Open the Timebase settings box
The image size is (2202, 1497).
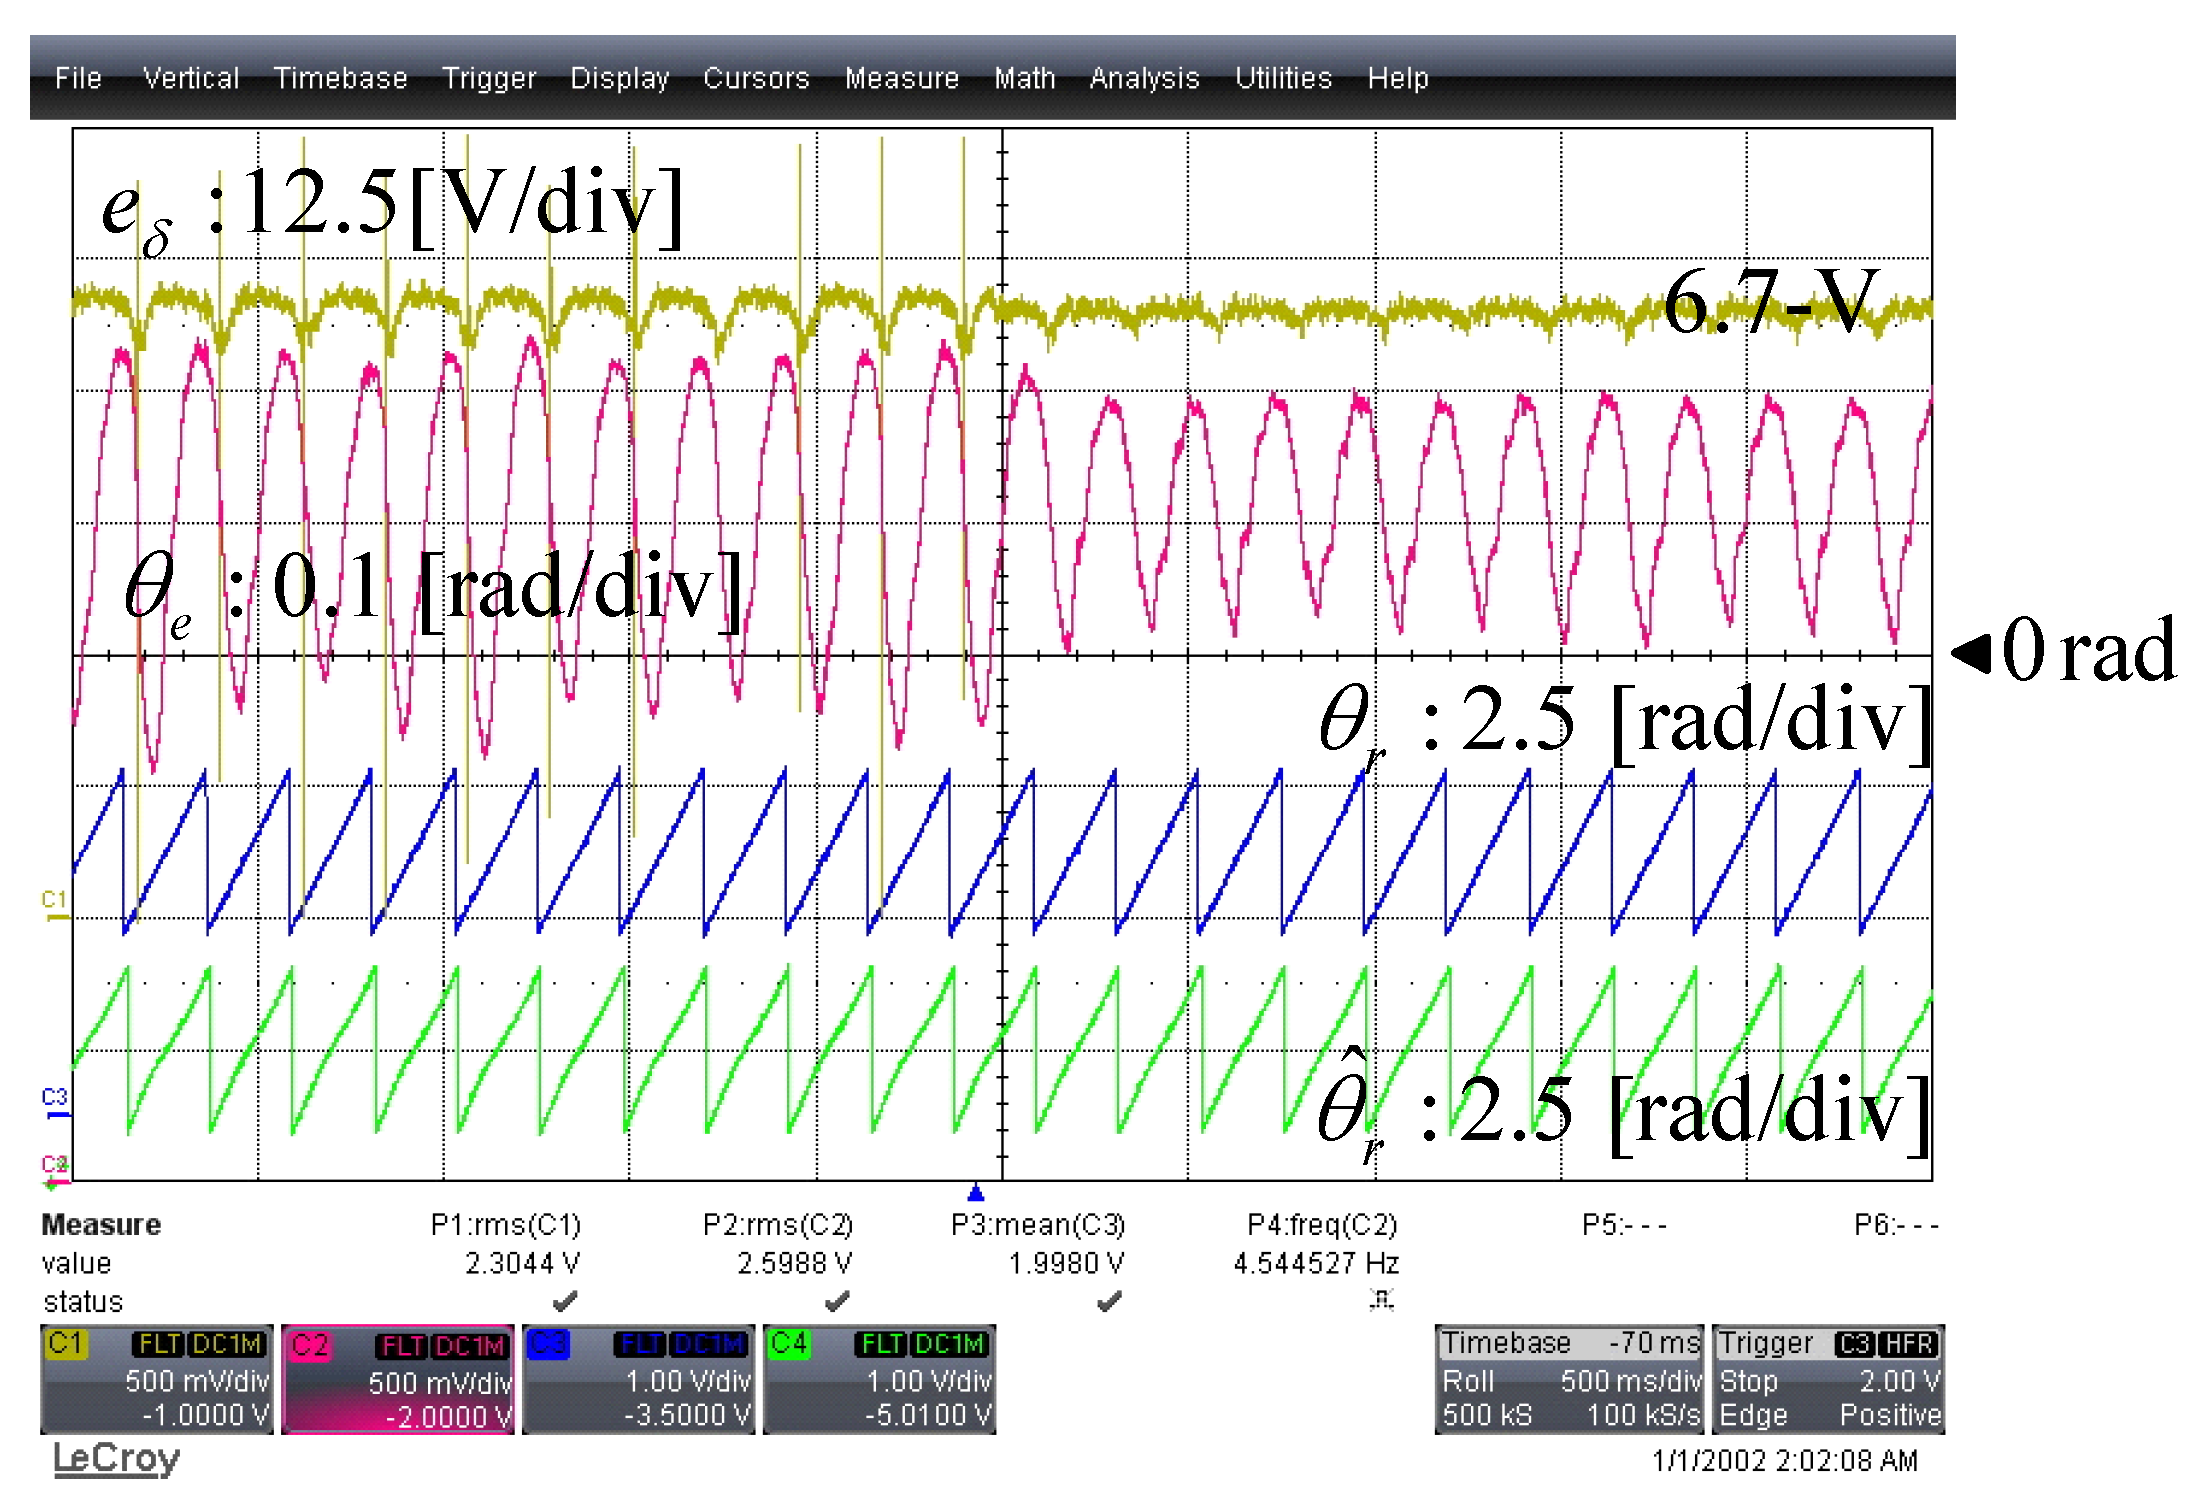(x=1569, y=1379)
